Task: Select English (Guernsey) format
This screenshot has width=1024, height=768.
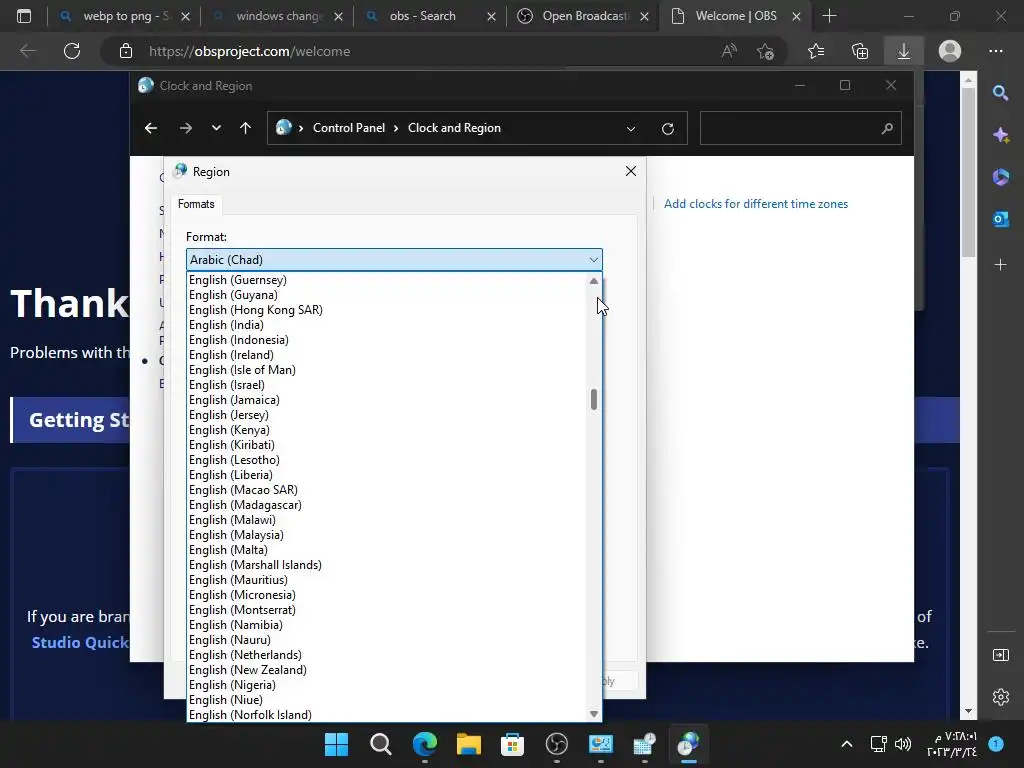Action: (238, 280)
